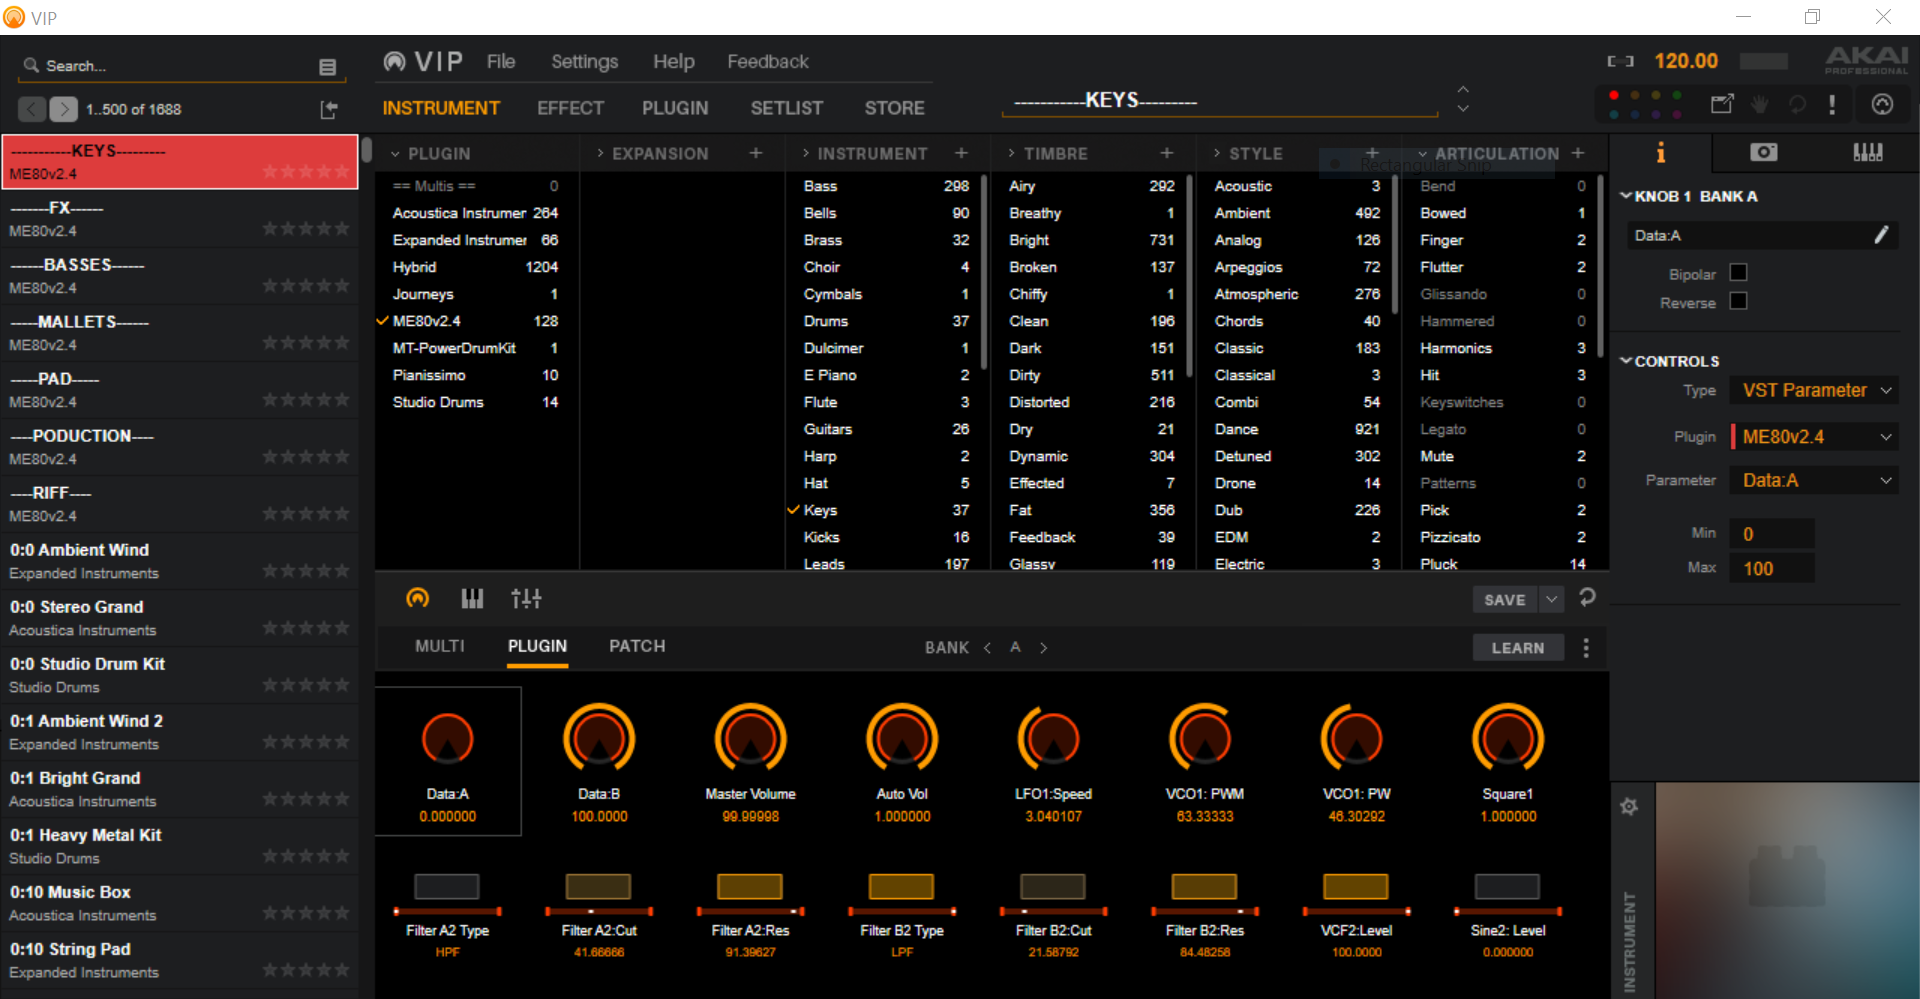Click the bracket fit-window icon beside tempo
The image size is (1920, 999).
(x=1620, y=61)
